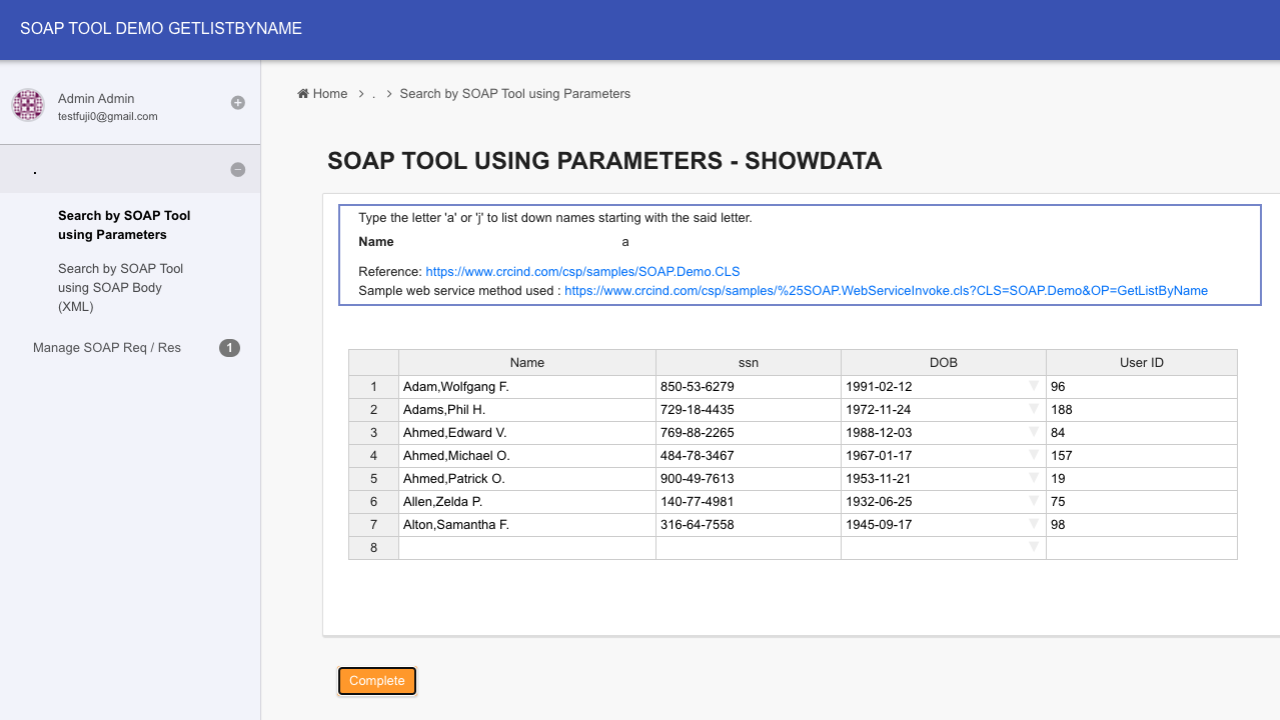Open DOB dropdown for Ahmed,Edward V.

[x=1034, y=432]
